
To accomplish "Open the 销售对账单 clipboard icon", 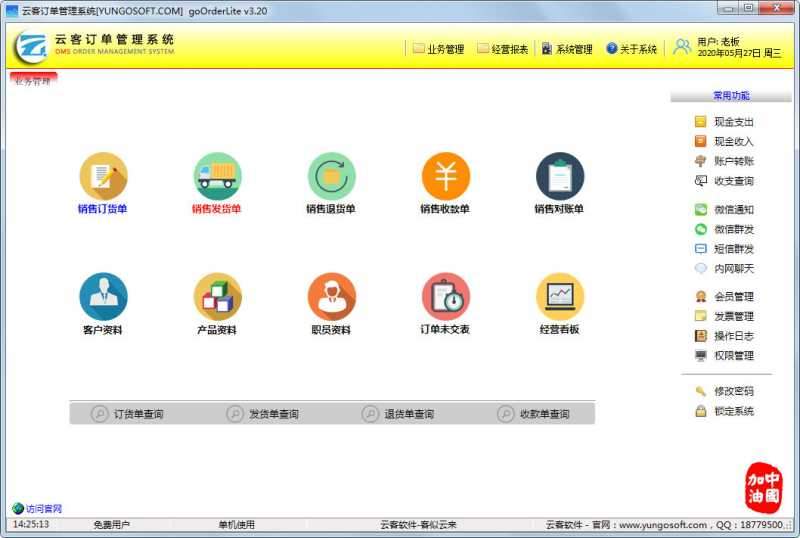I will [560, 176].
